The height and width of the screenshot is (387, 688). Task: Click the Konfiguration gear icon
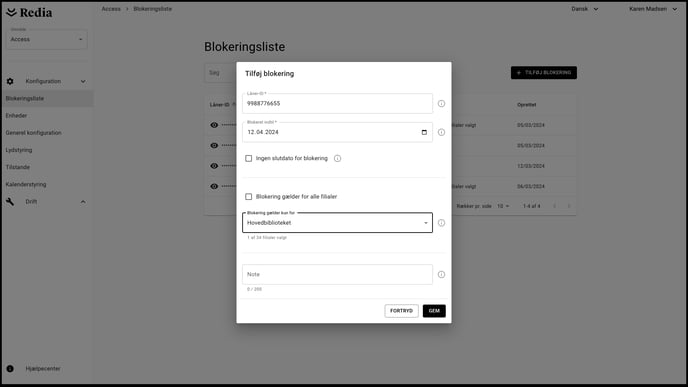(10, 81)
